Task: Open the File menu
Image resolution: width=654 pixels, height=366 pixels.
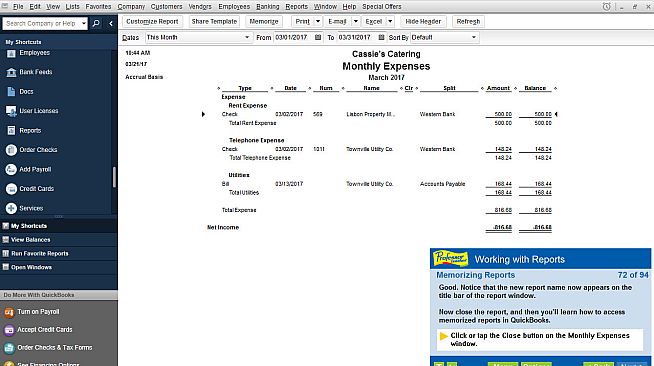Action: click(x=18, y=7)
